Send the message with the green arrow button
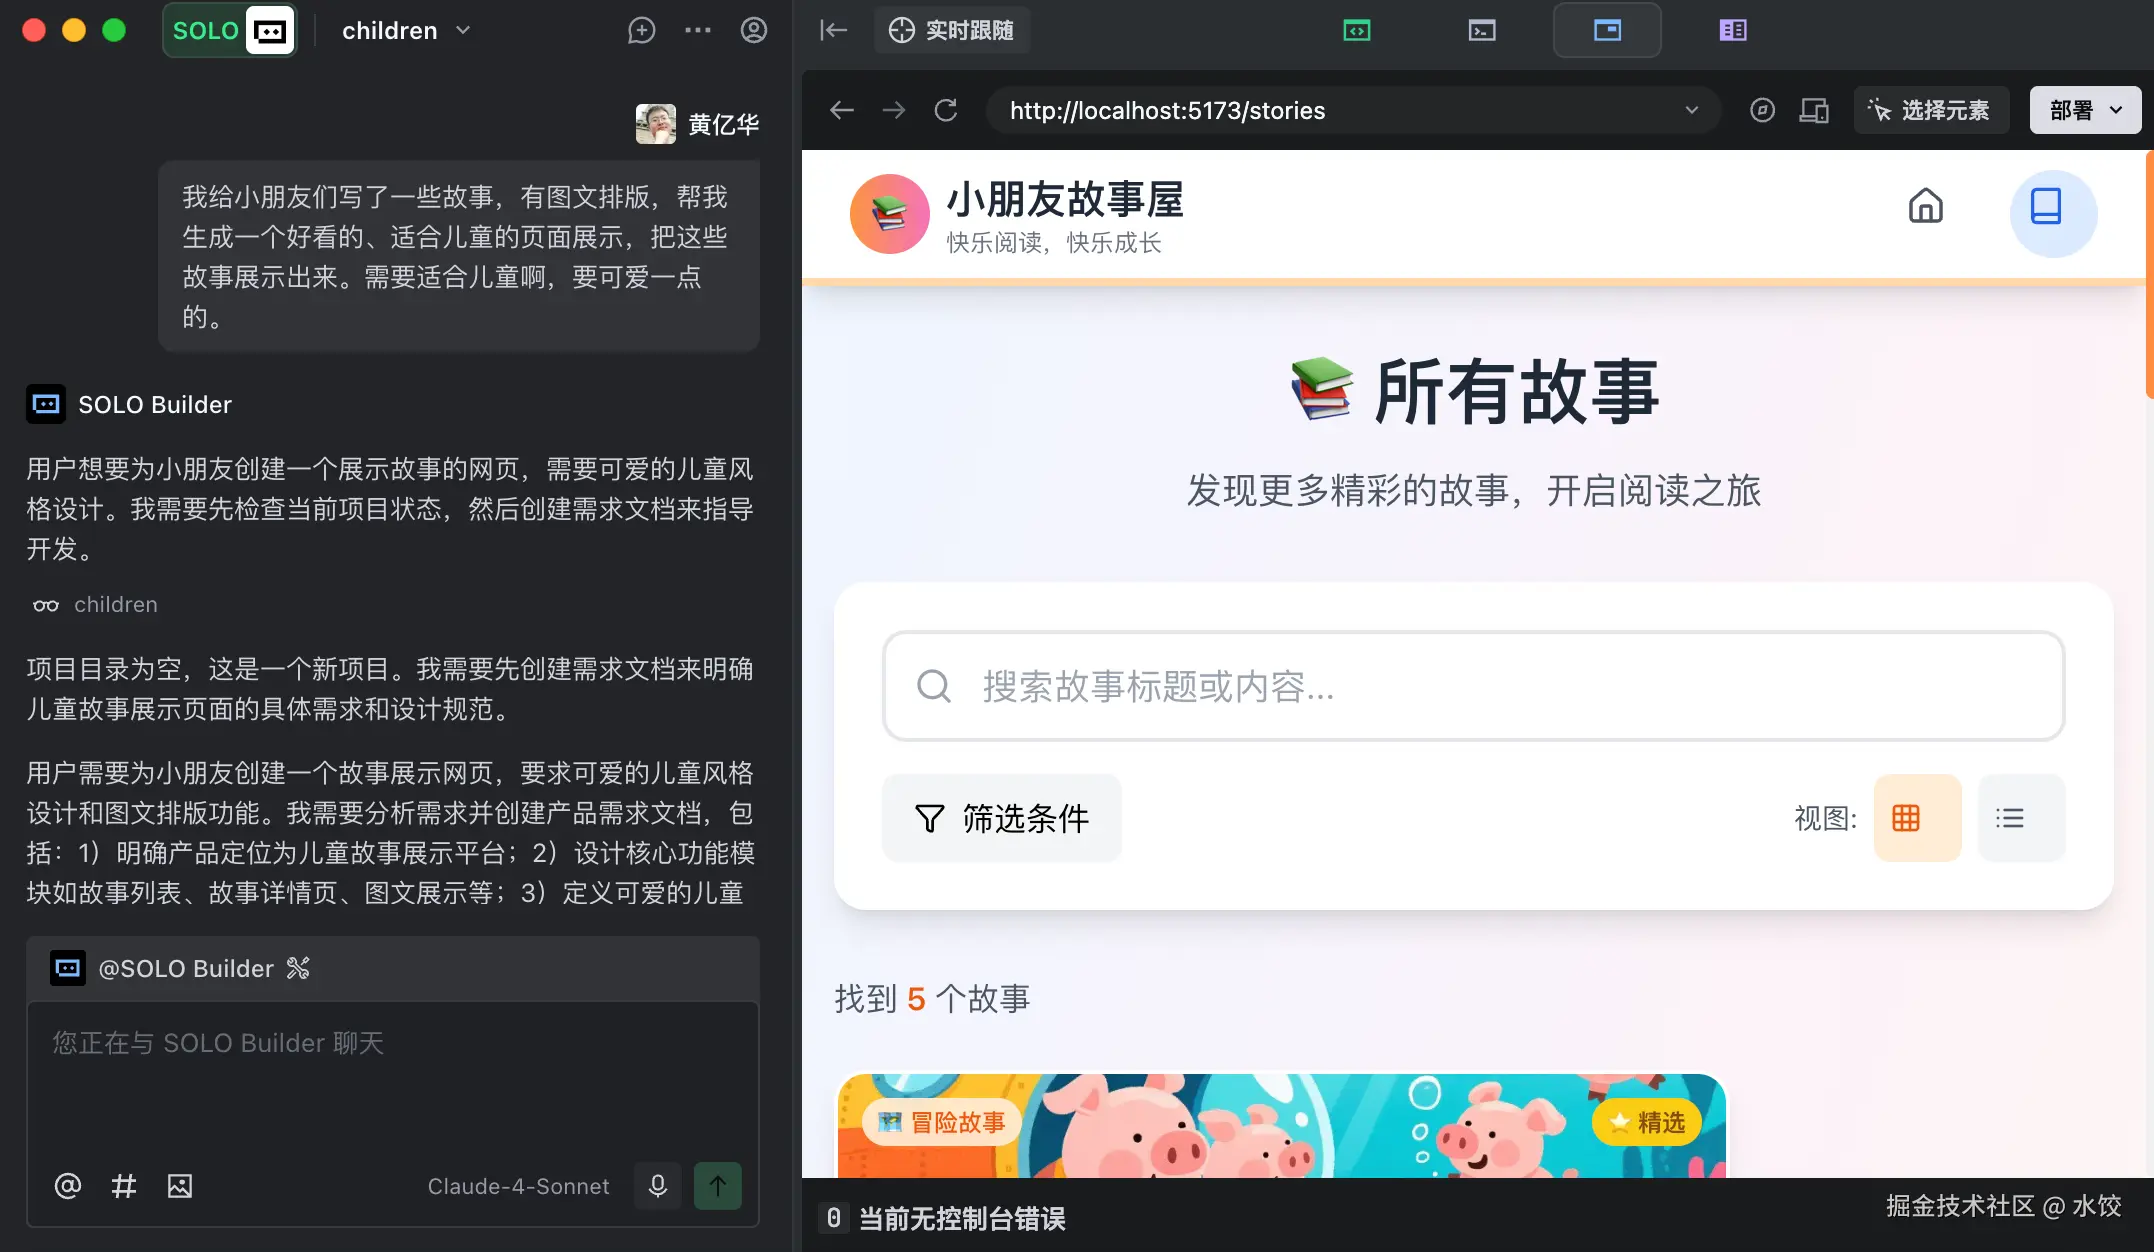 coord(717,1186)
